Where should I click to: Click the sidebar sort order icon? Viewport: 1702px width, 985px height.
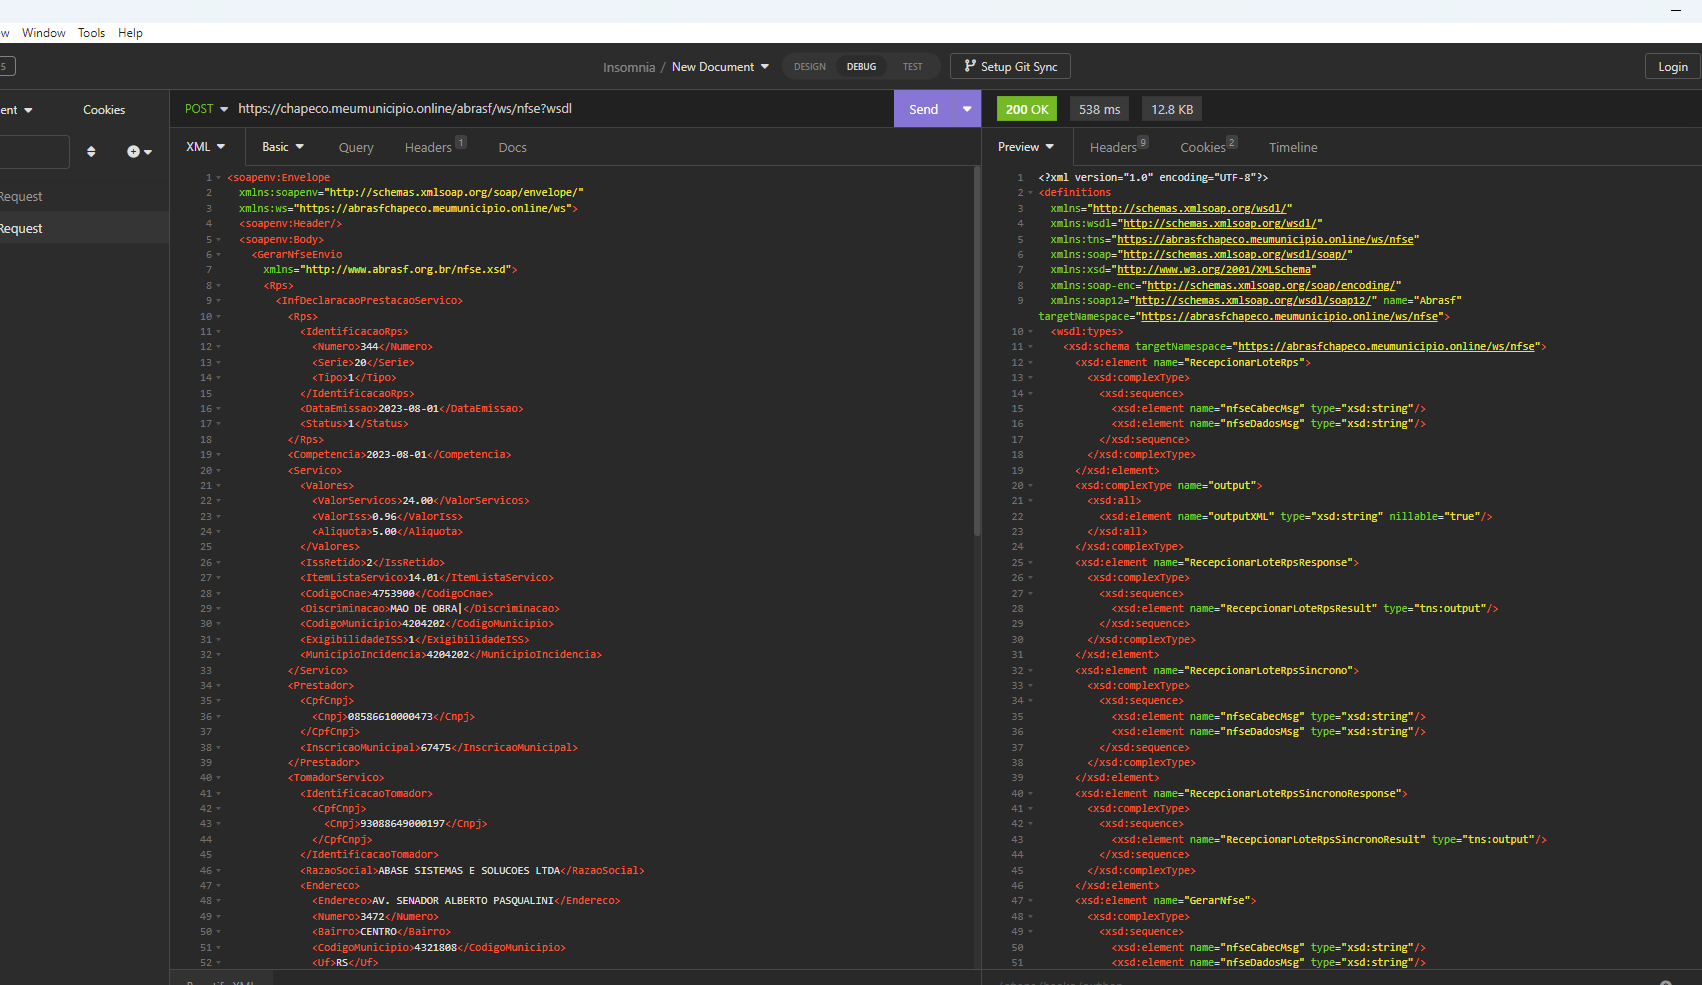point(91,152)
